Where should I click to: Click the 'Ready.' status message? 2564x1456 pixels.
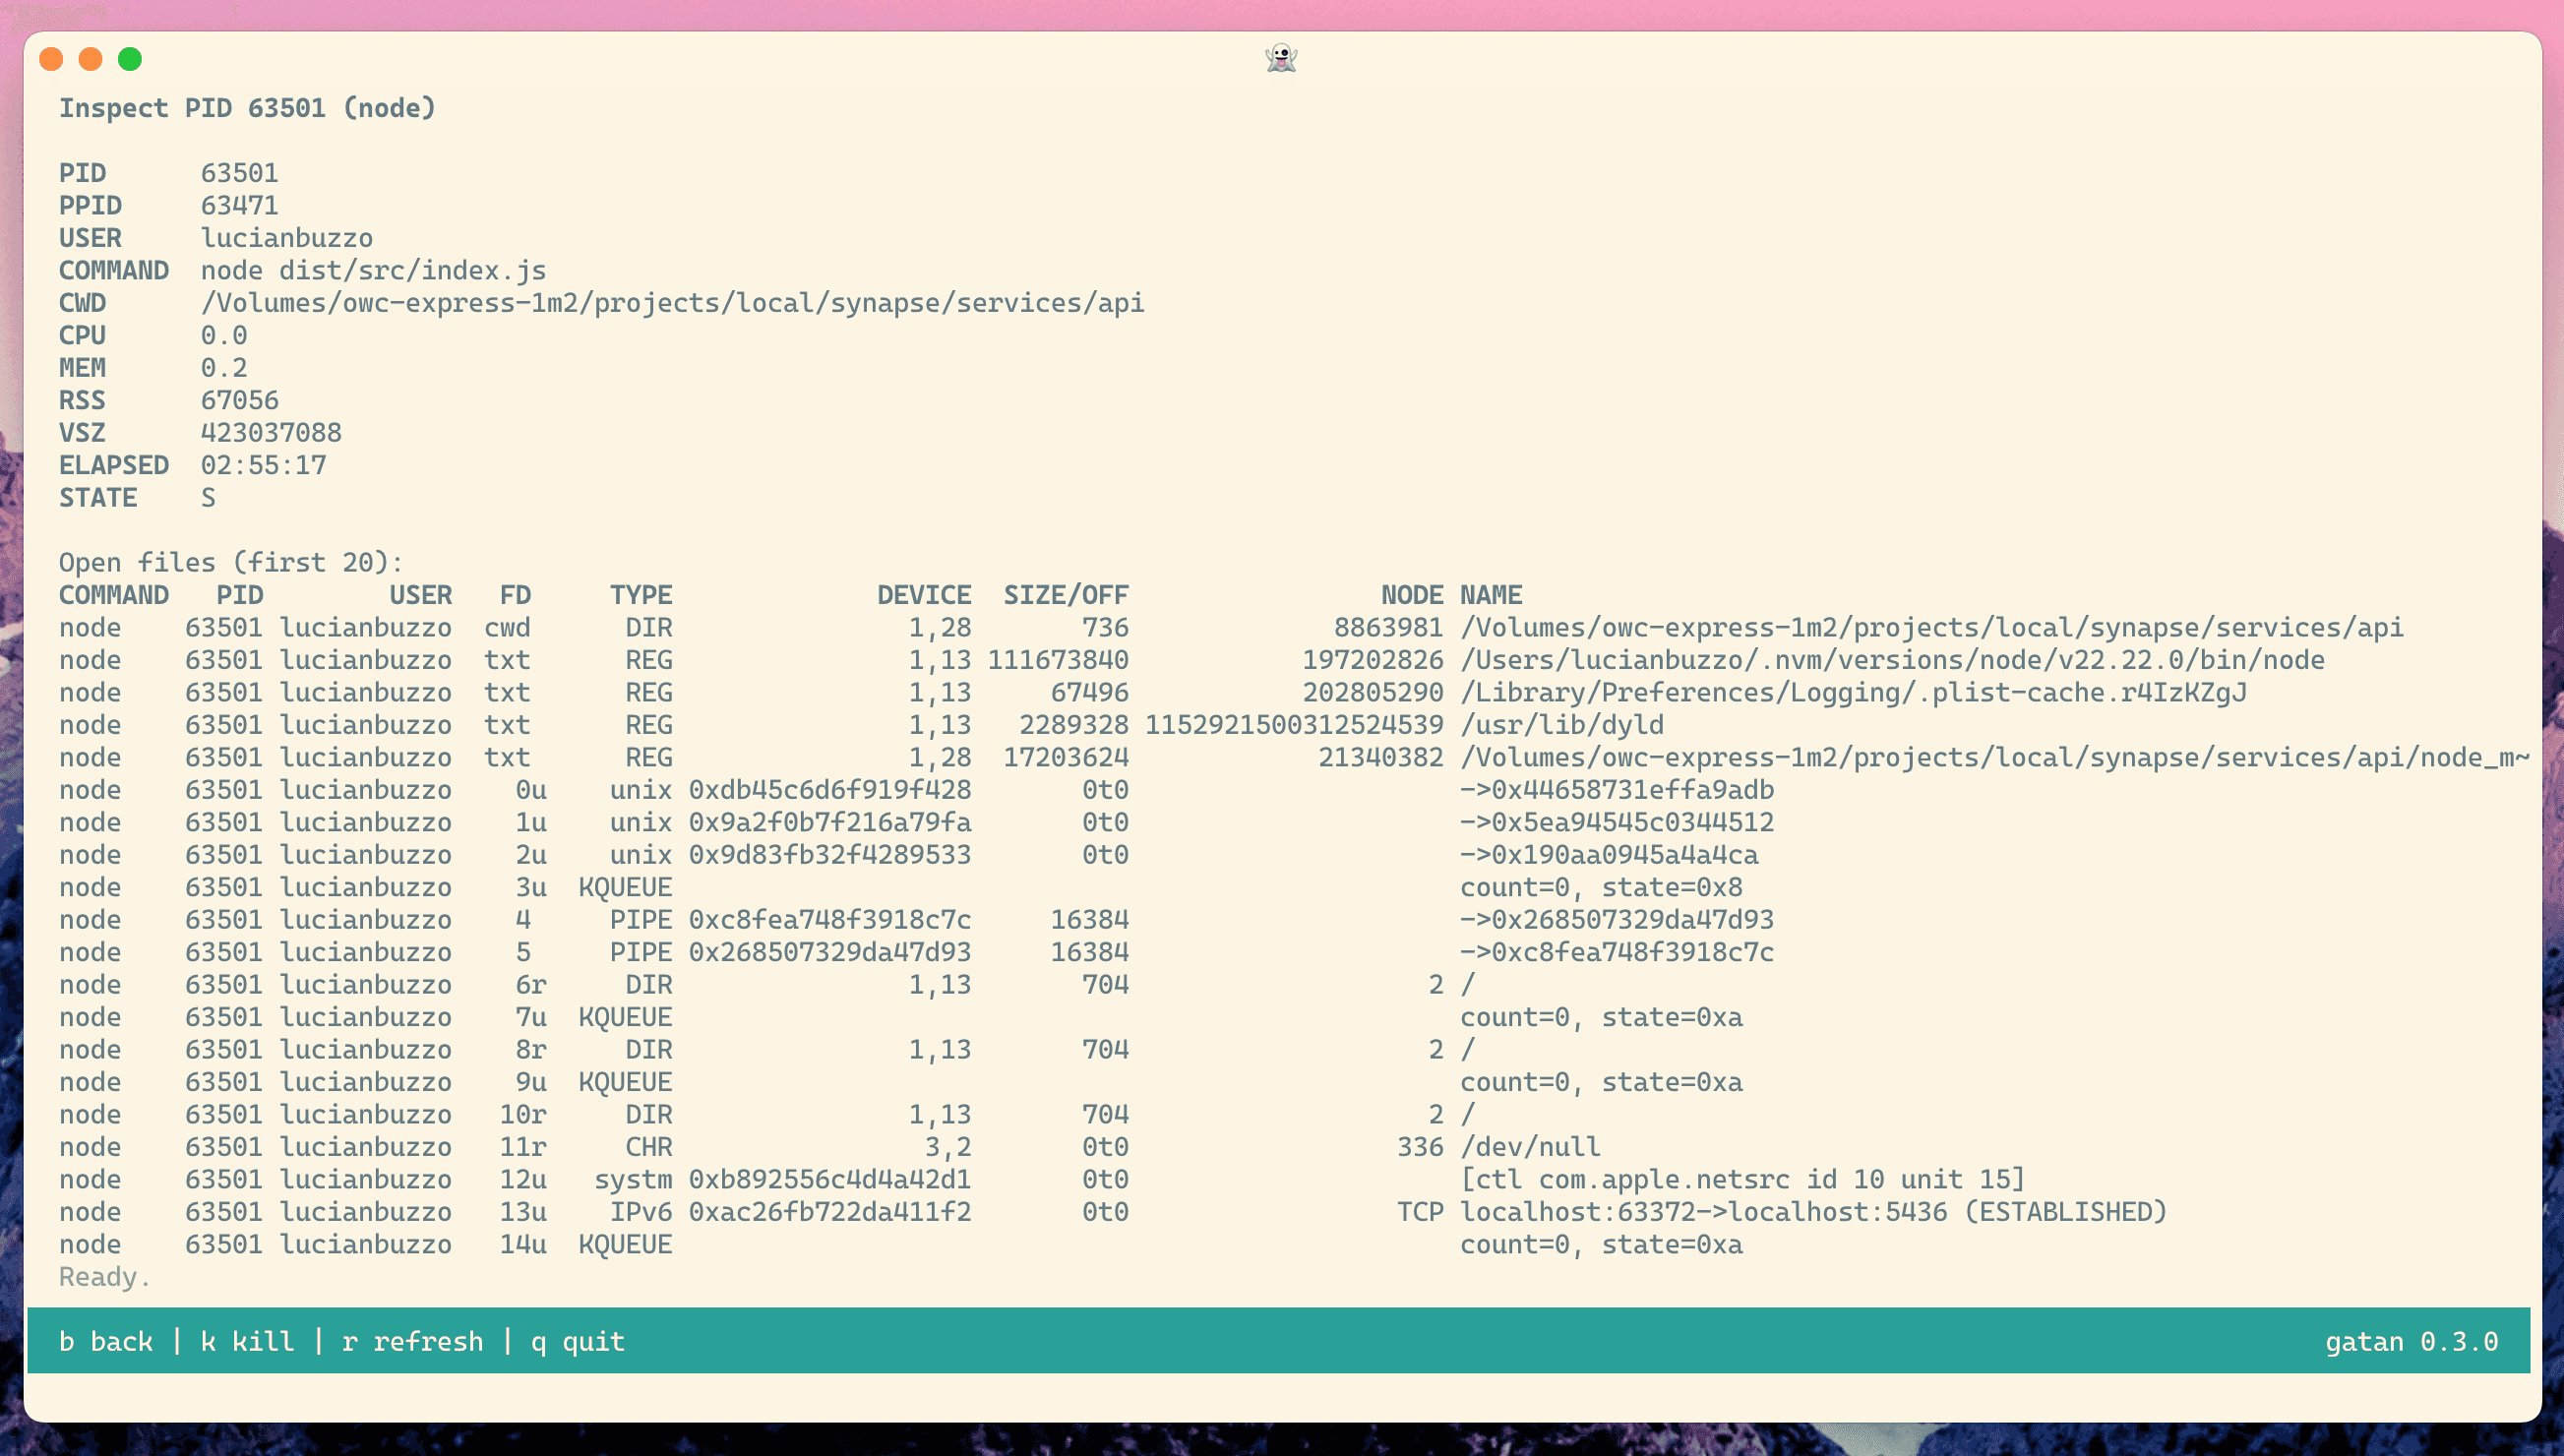[x=104, y=1277]
